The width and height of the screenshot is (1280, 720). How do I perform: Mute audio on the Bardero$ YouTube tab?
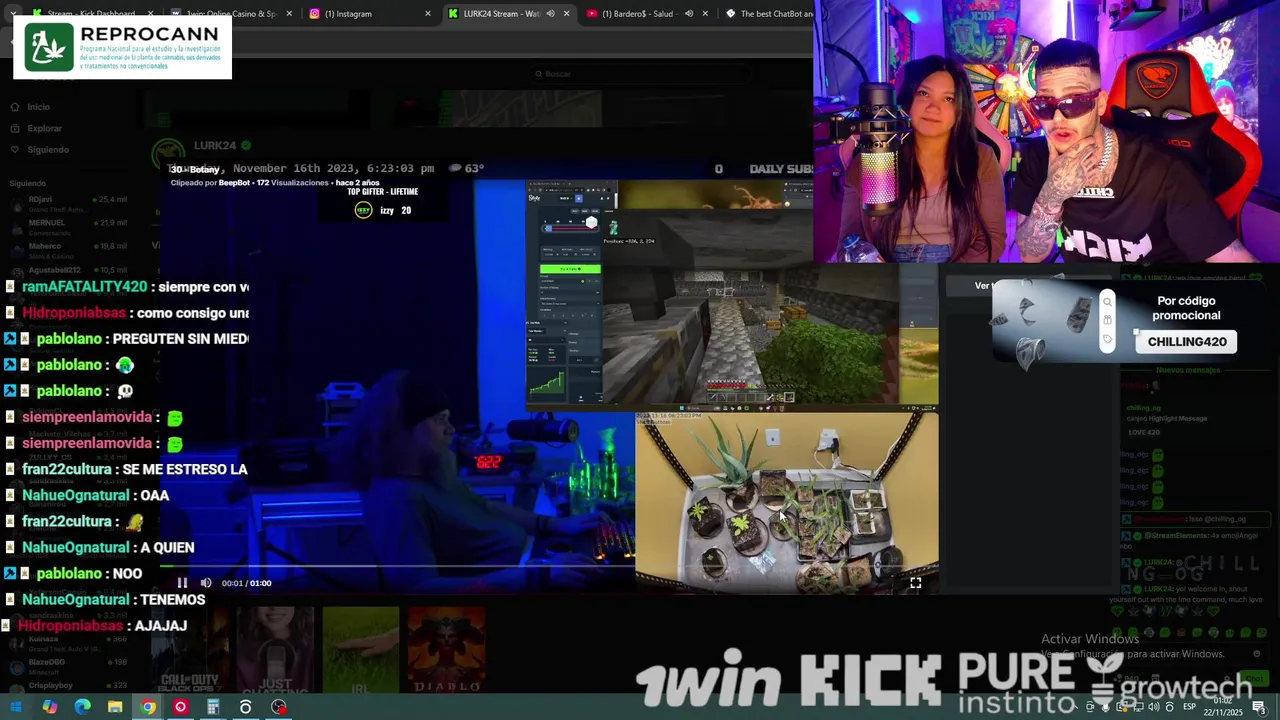coord(688,14)
